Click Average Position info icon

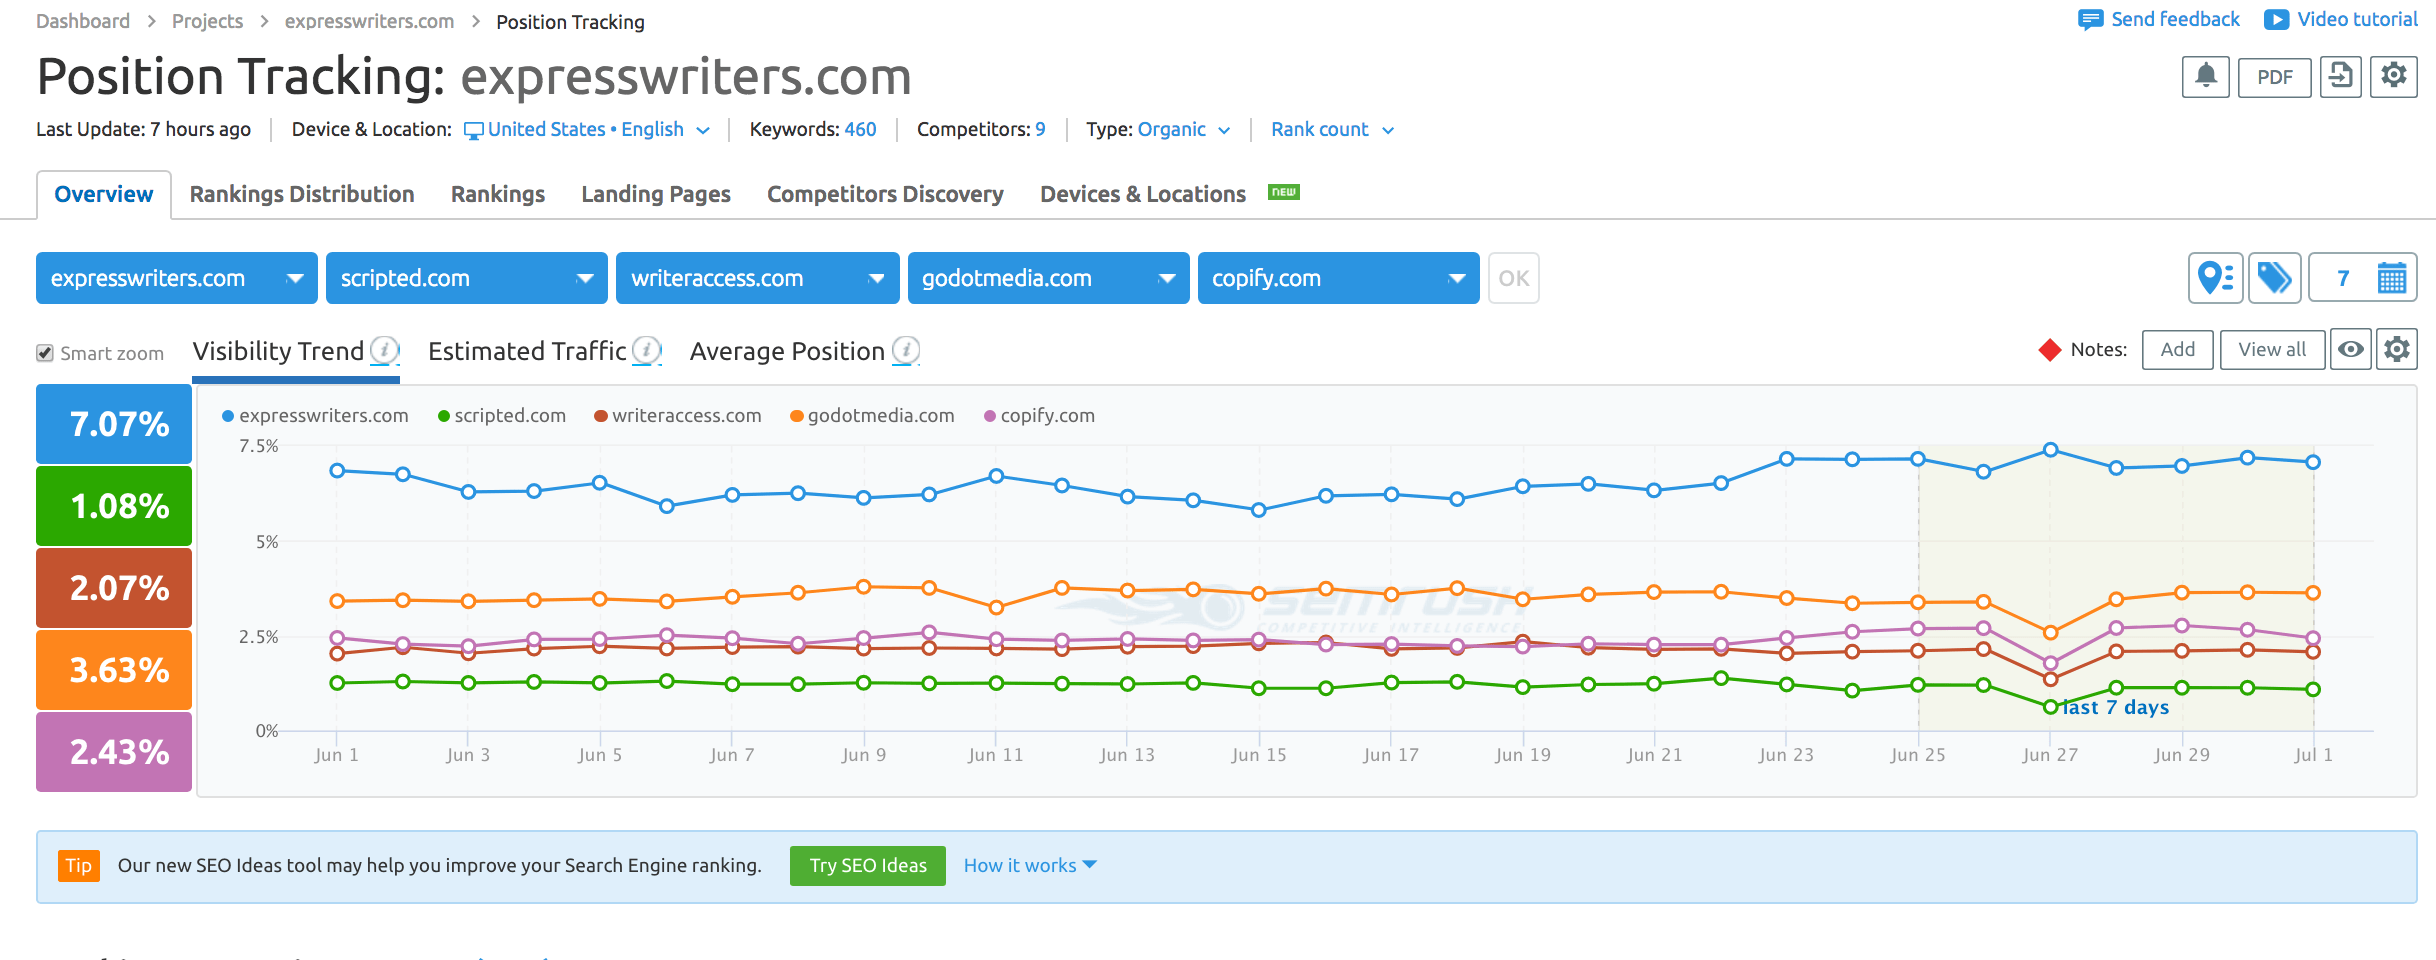(906, 350)
